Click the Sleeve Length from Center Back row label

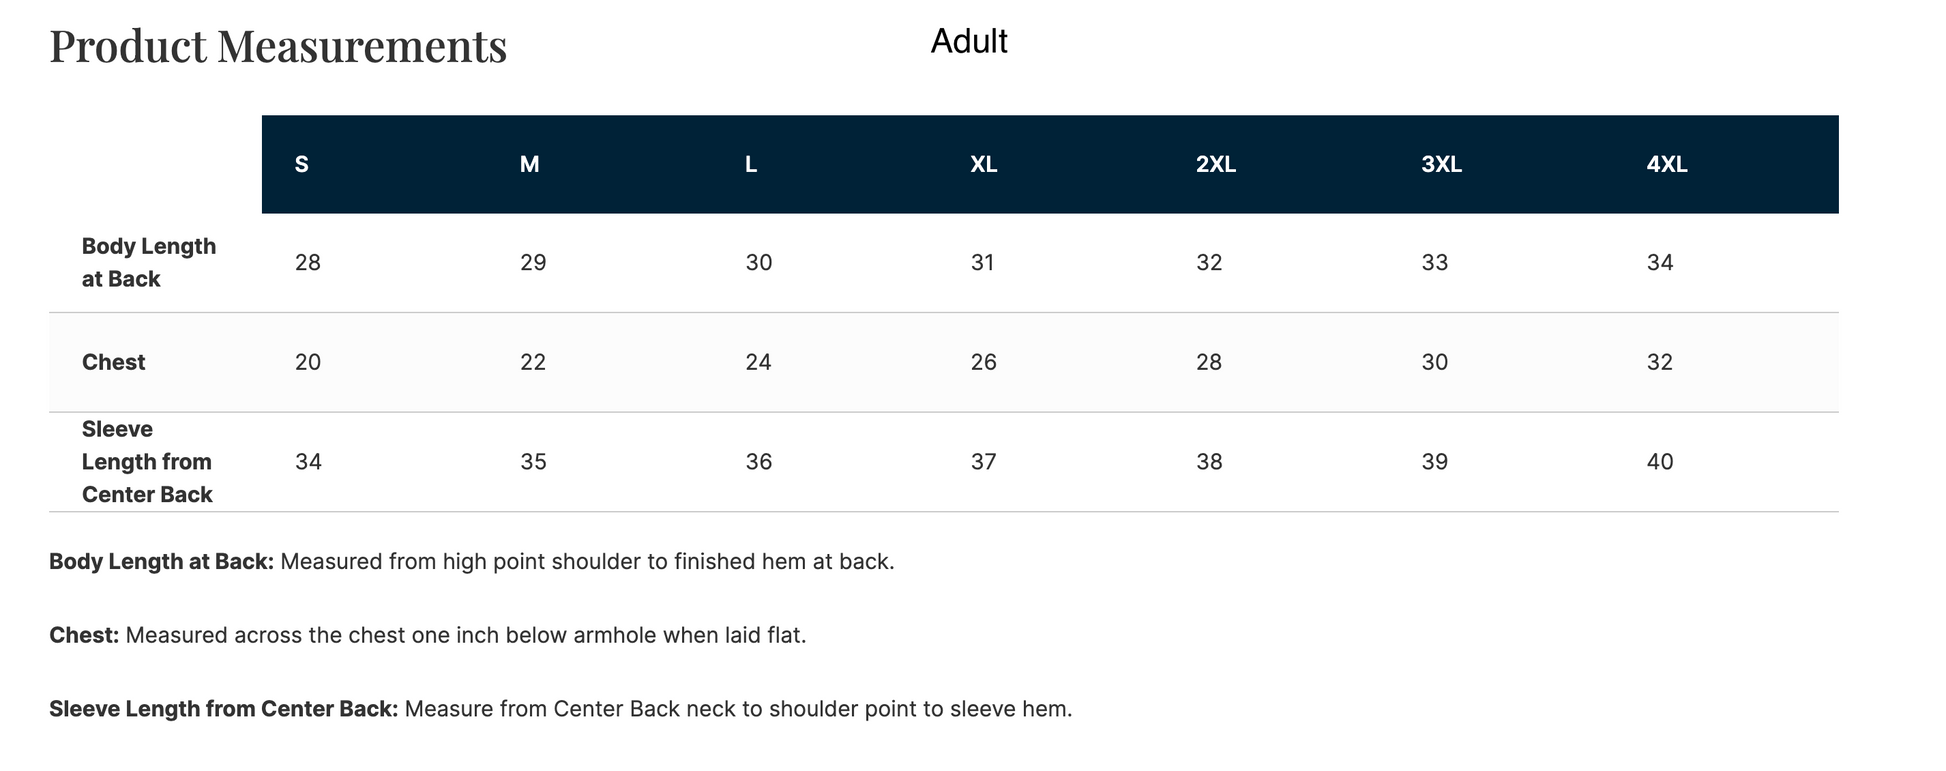147,462
